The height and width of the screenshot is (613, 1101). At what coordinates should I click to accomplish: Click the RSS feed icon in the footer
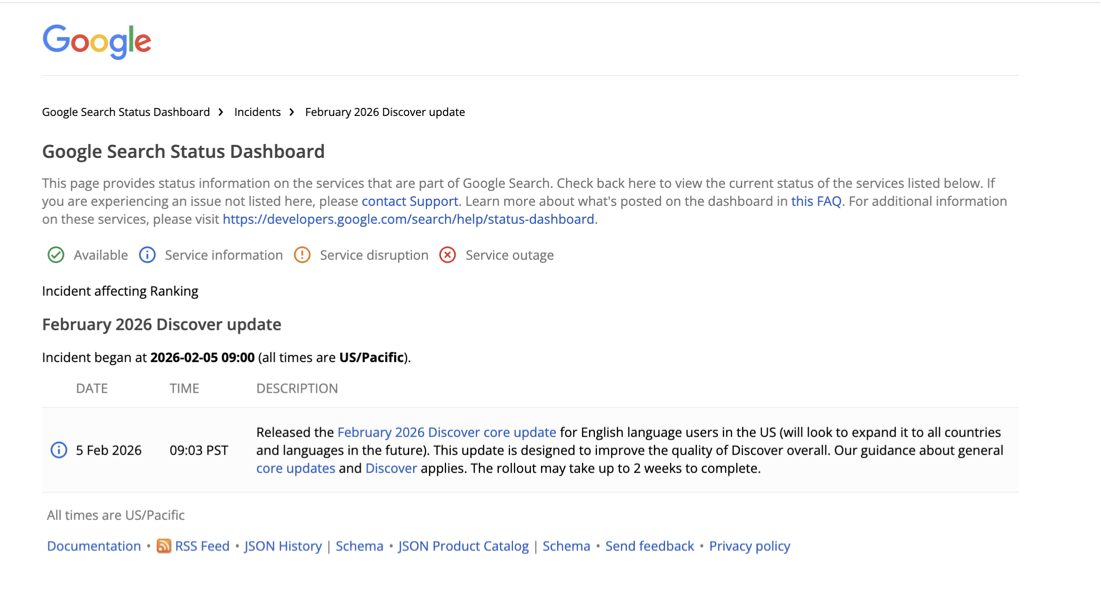click(163, 546)
